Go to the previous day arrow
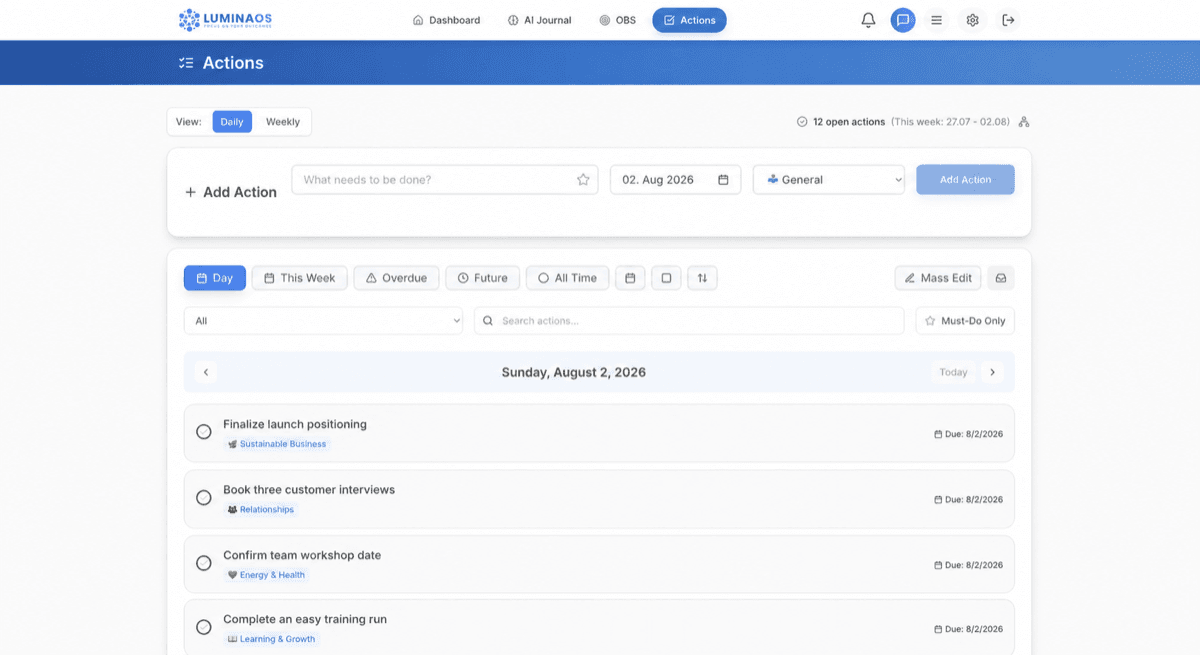The height and width of the screenshot is (655, 1200). (x=206, y=372)
